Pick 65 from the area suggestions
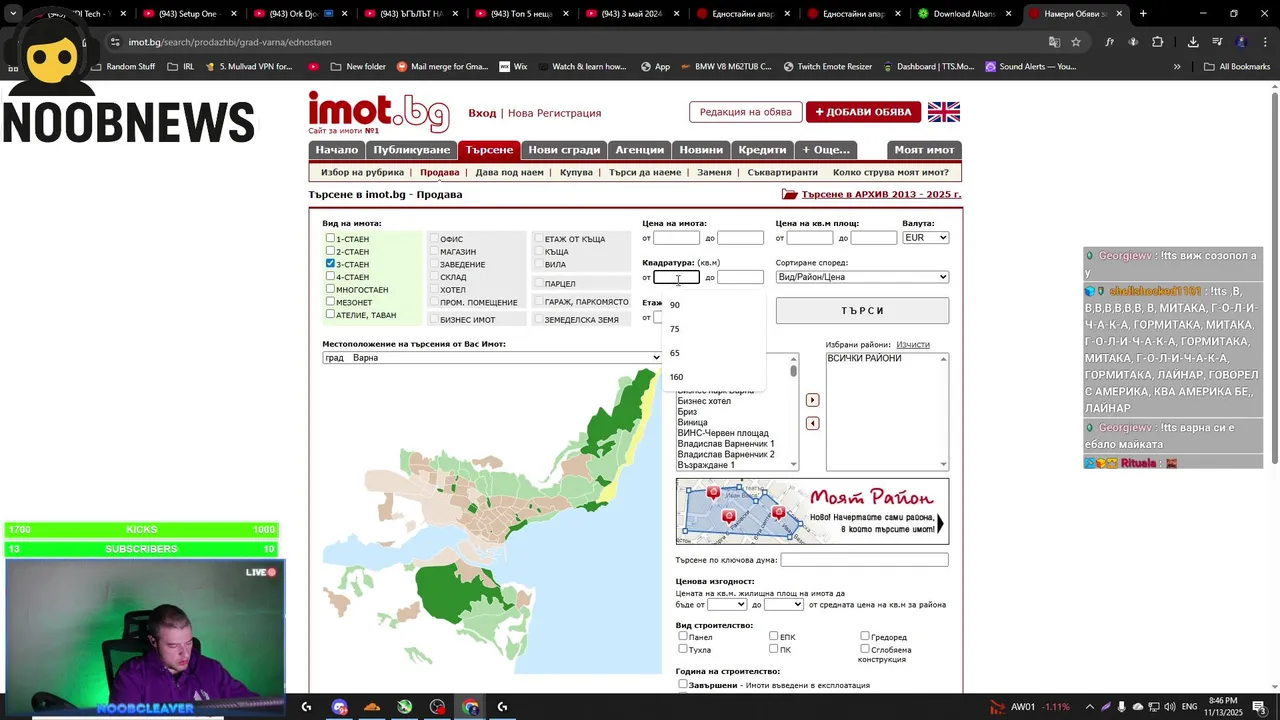Viewport: 1280px width, 720px height. point(713,353)
